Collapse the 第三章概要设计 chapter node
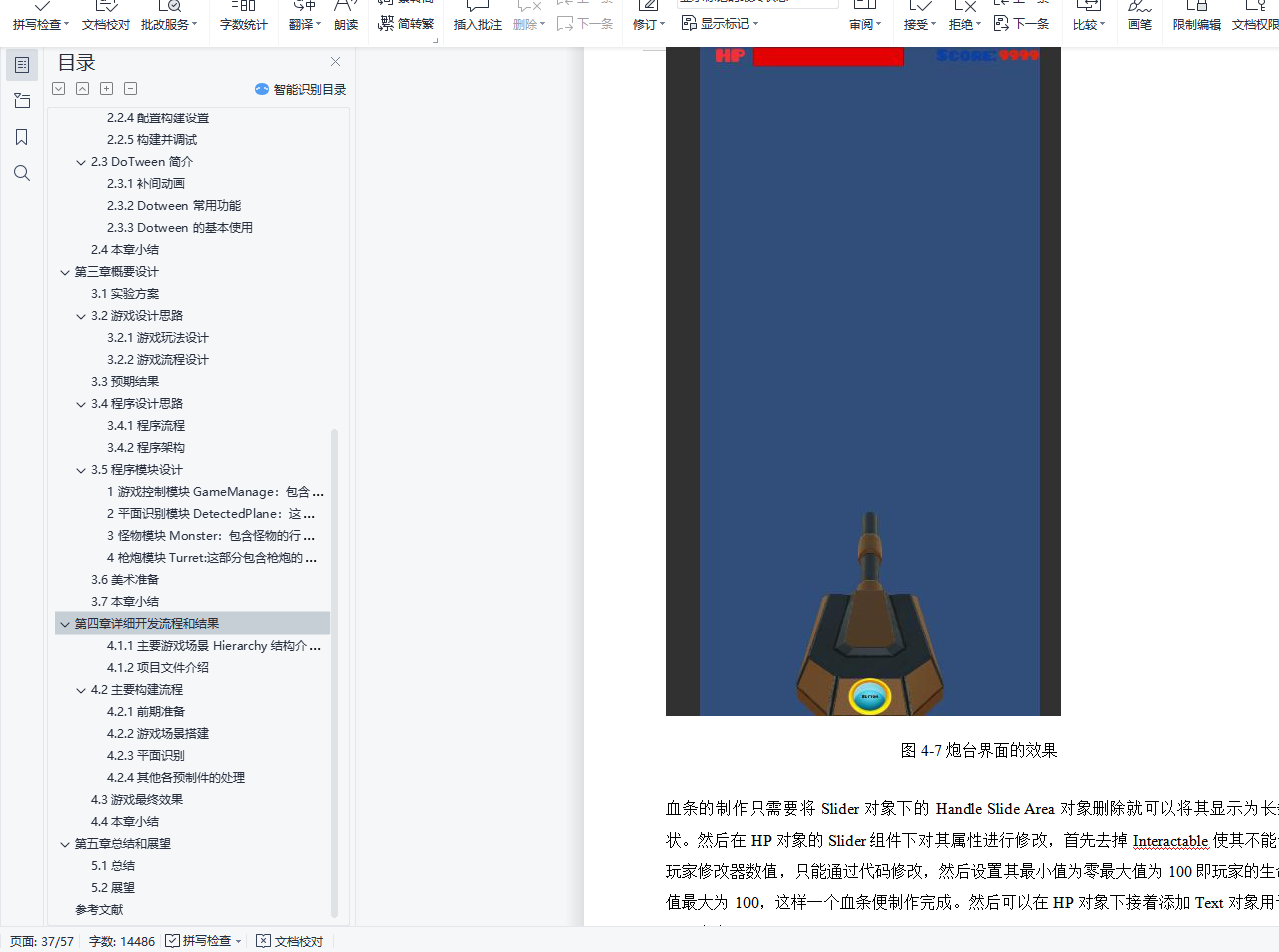 pos(65,272)
